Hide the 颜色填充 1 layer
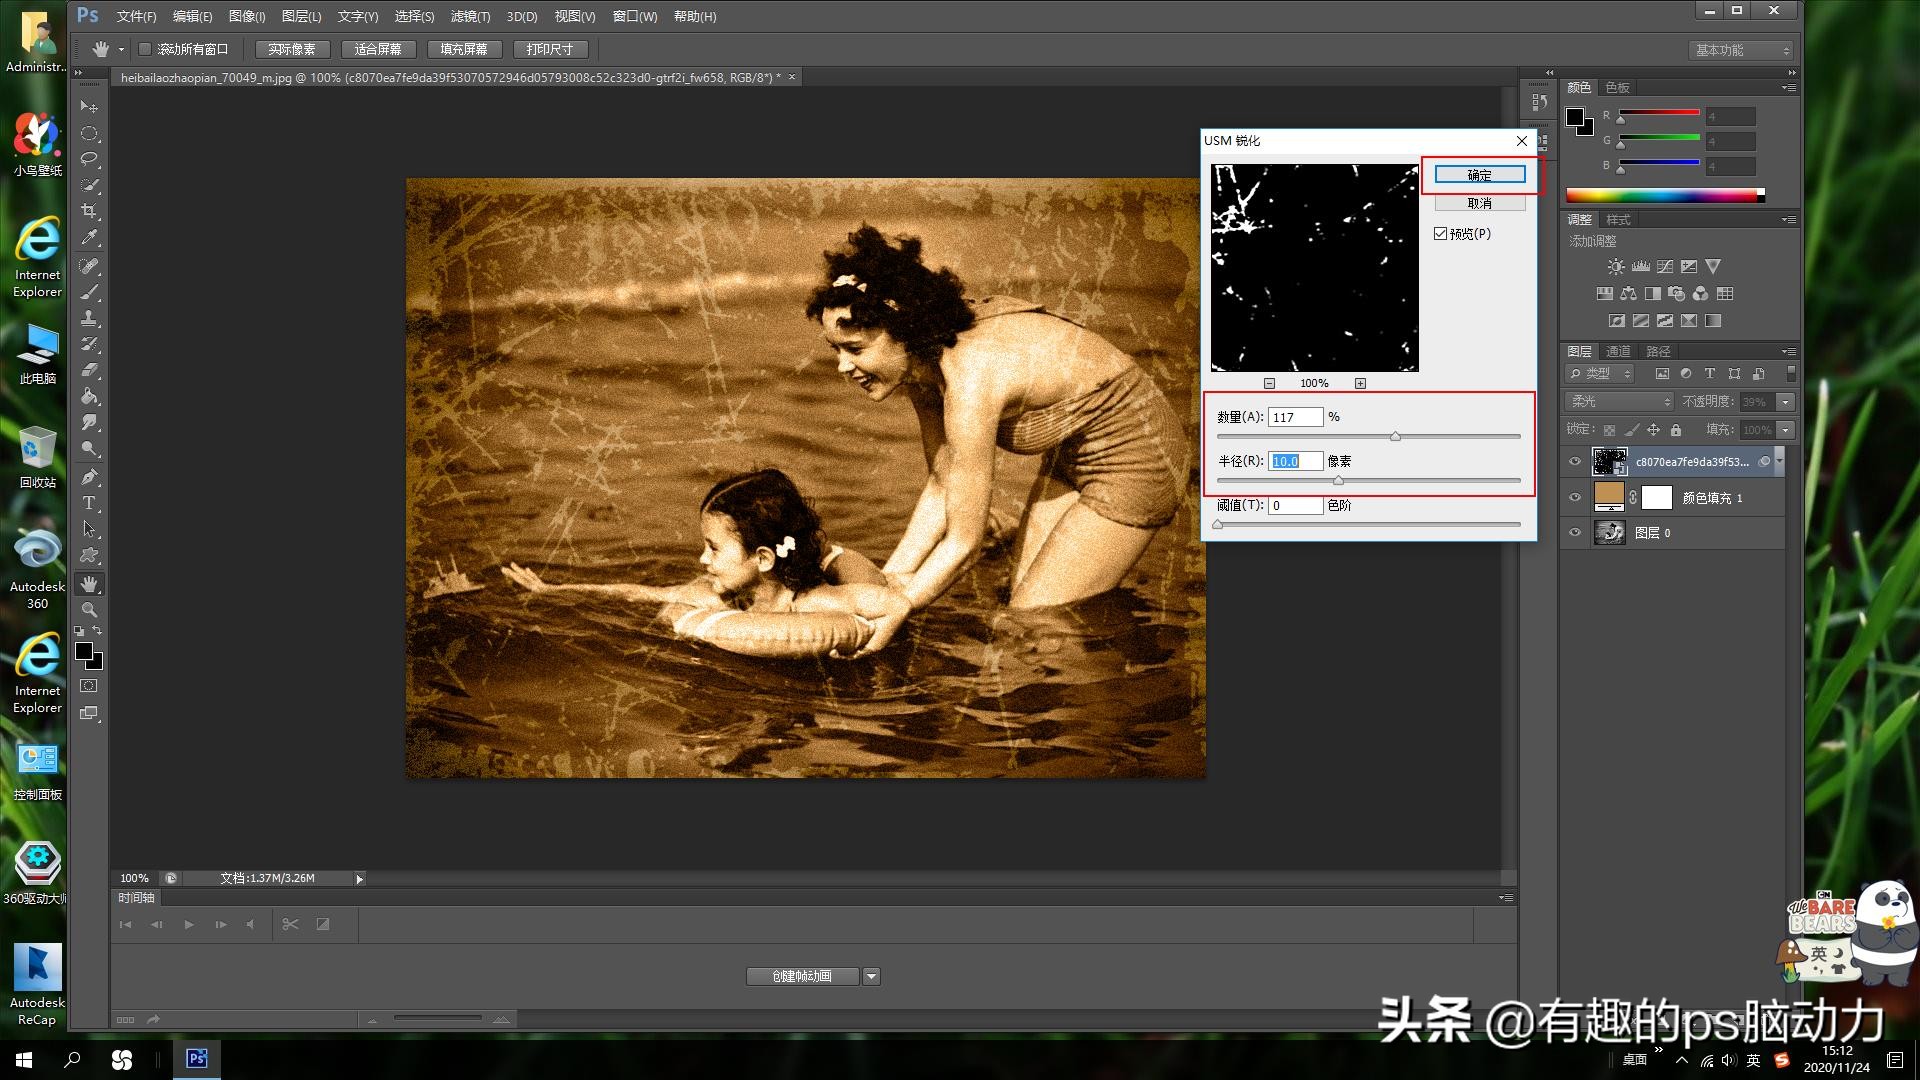Viewport: 1920px width, 1080px height. pos(1575,497)
